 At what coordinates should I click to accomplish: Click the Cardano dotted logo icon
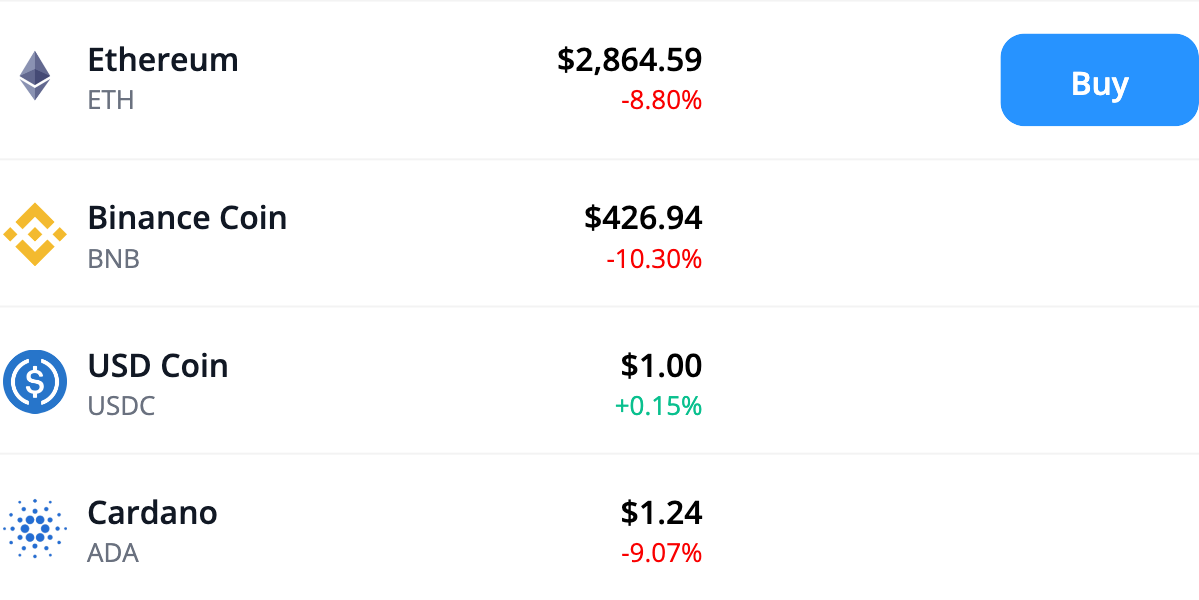pyautogui.click(x=36, y=527)
